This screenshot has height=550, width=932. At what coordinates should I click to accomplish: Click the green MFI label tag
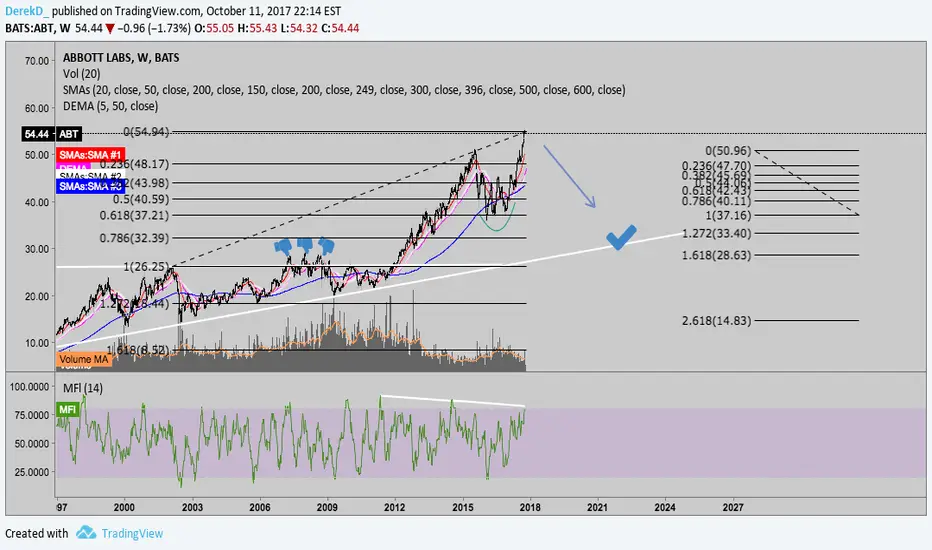(67, 410)
